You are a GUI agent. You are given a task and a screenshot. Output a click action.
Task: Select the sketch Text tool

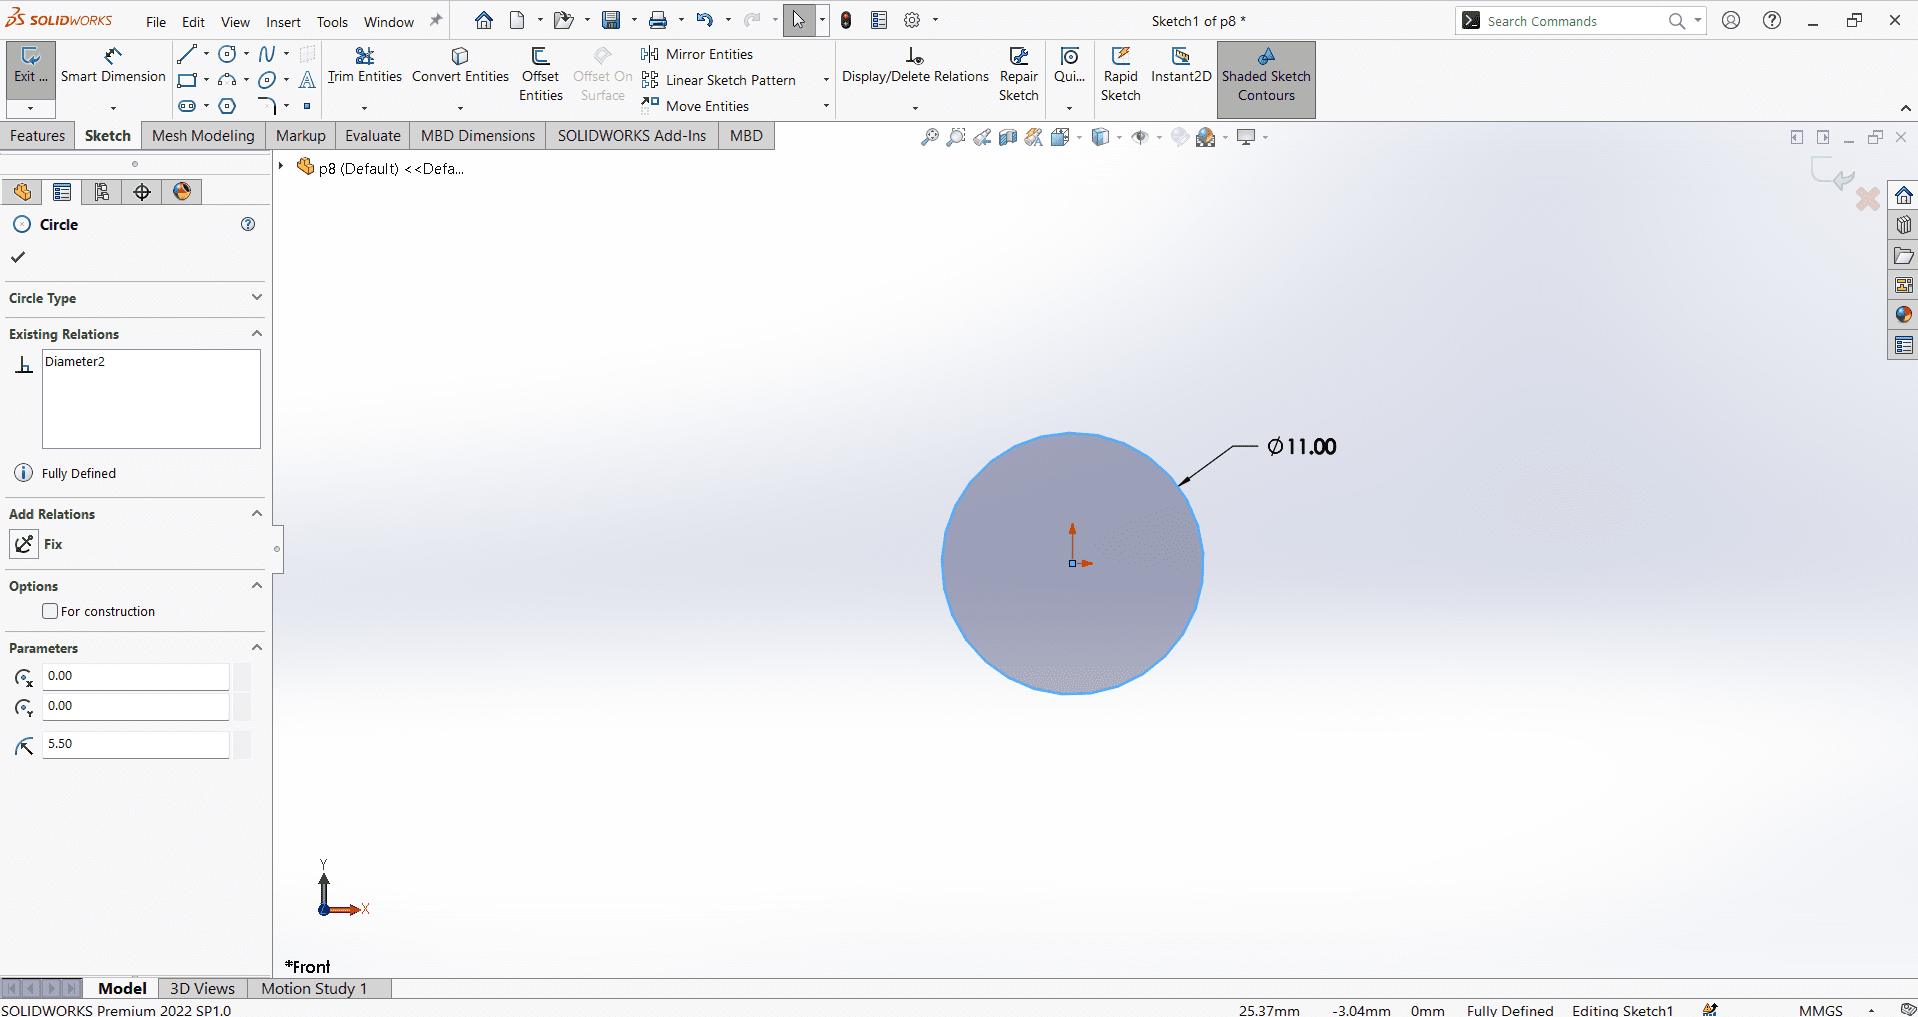[307, 80]
